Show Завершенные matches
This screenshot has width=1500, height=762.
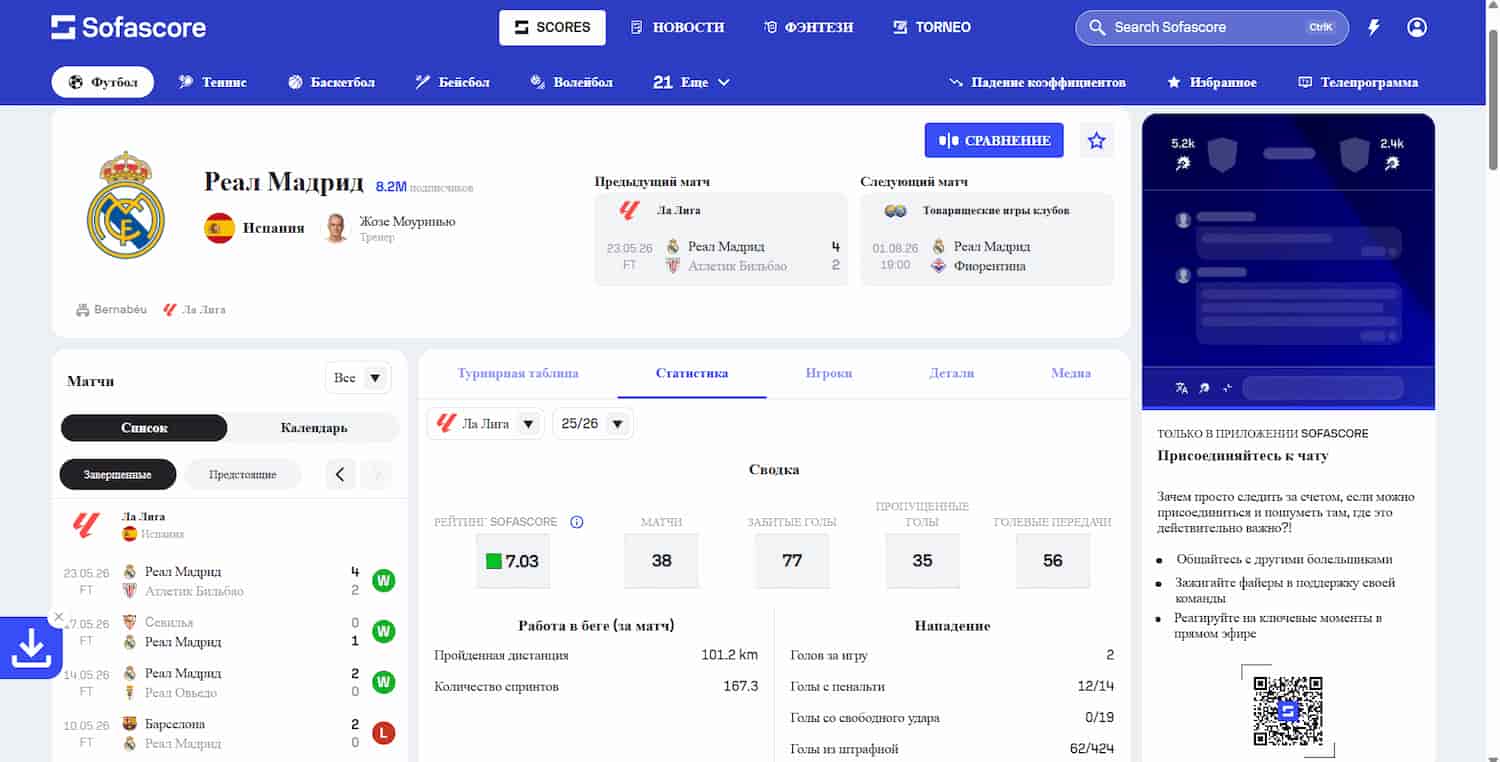118,474
